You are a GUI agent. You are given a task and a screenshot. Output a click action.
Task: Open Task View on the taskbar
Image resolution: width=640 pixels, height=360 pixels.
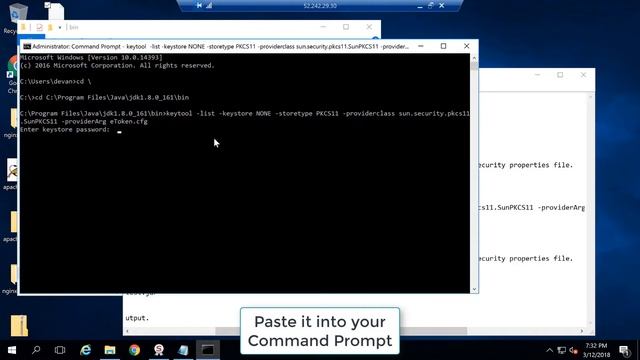pyautogui.click(x=60, y=350)
